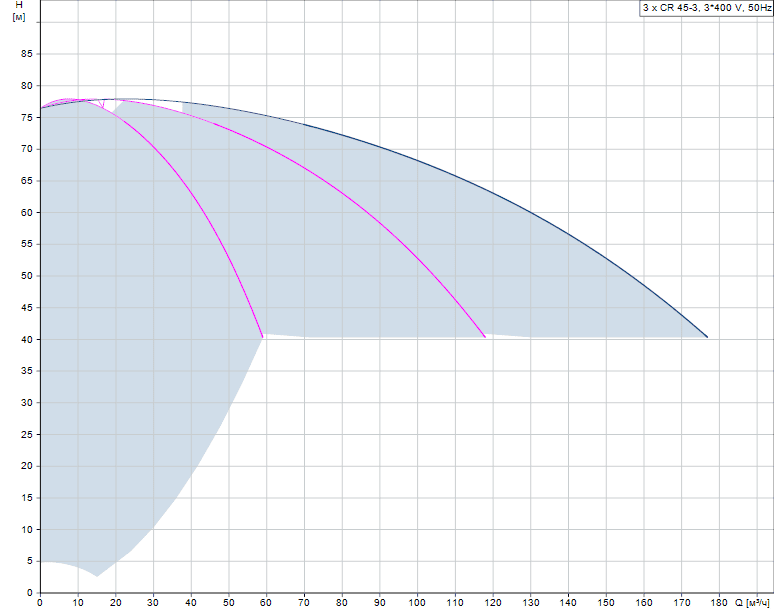Image resolution: width=774 pixels, height=611 pixels.
Task: Click the H [м] axis title
Action: (19, 11)
